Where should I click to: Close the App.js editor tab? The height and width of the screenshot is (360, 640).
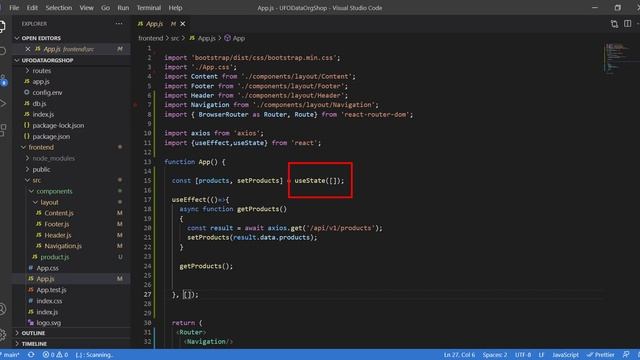click(183, 24)
